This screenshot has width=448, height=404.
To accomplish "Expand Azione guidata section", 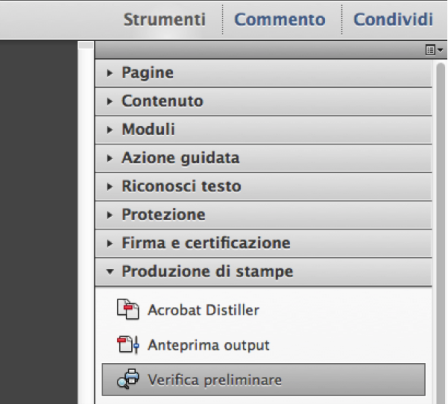I will point(264,158).
